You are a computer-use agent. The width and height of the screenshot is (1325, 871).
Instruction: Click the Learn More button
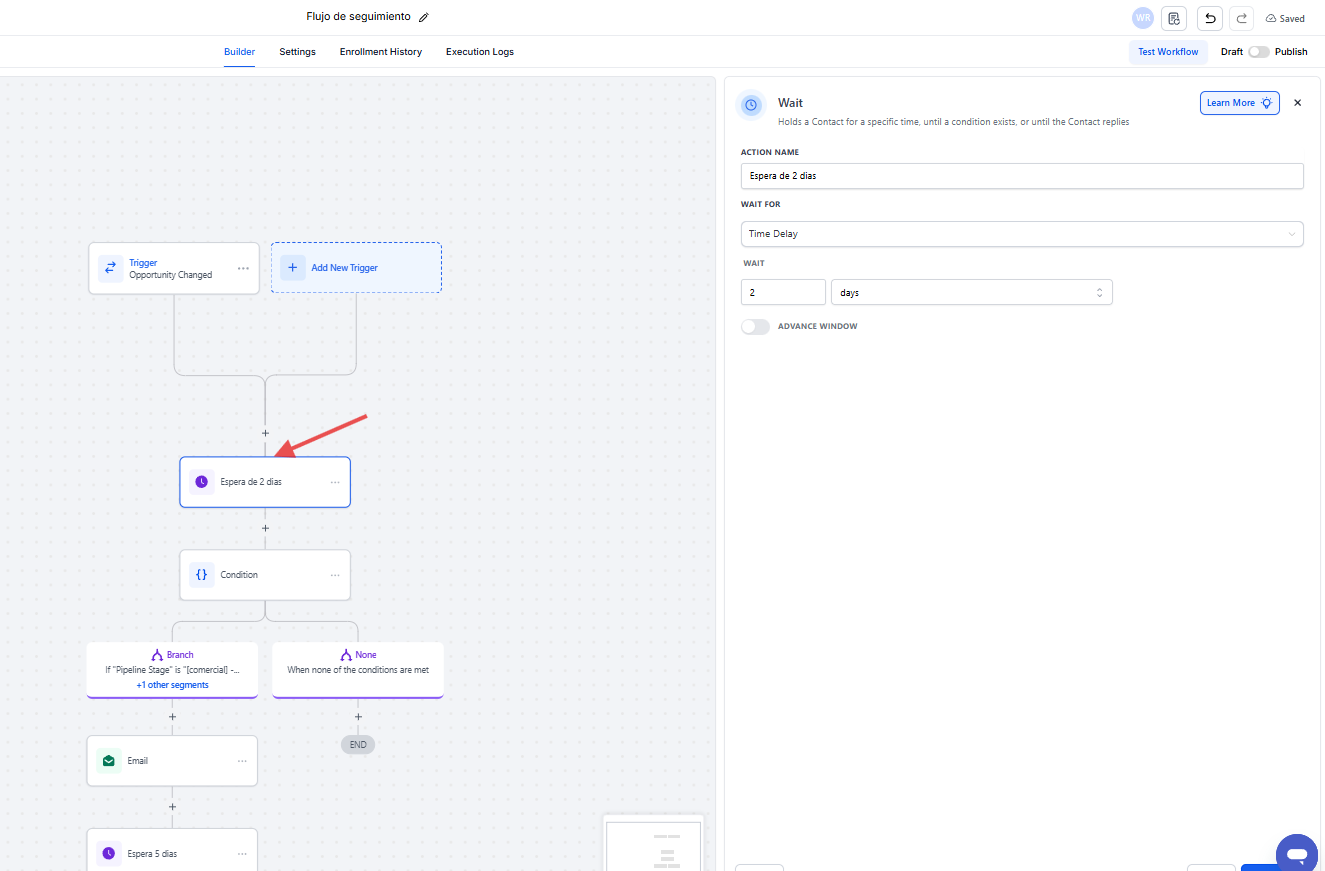tap(1239, 103)
